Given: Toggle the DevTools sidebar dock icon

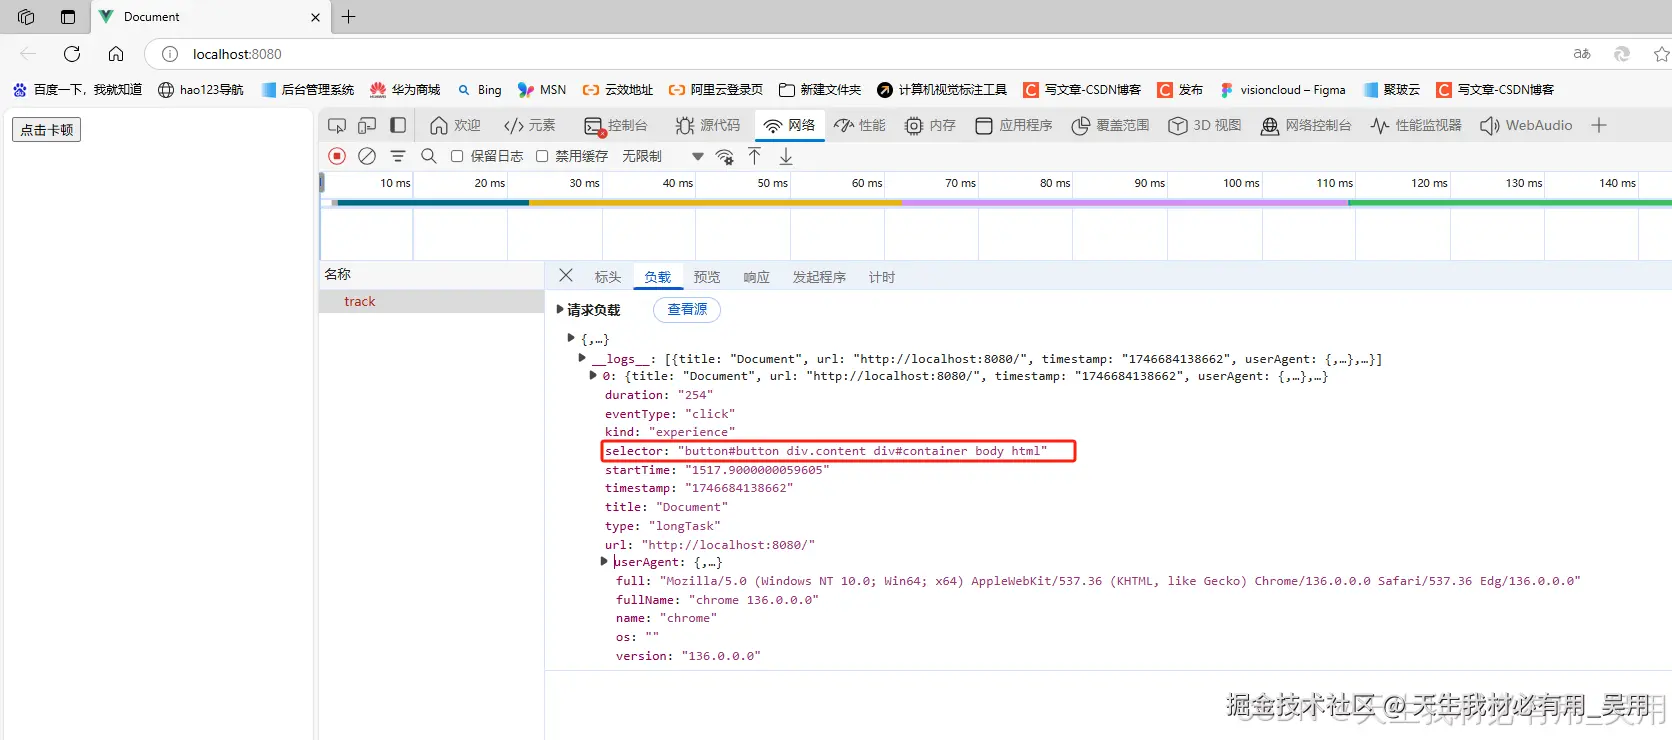Looking at the screenshot, I should (398, 126).
